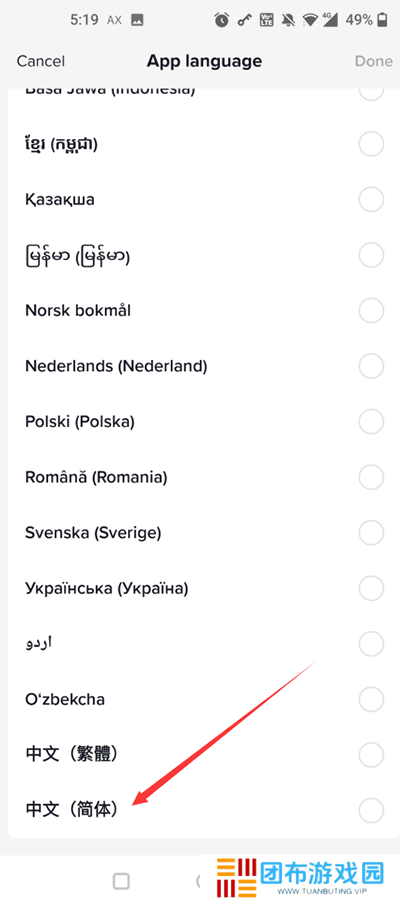This screenshot has width=400, height=904.
Task: Select the 中文（简体）radio button
Action: click(x=371, y=809)
